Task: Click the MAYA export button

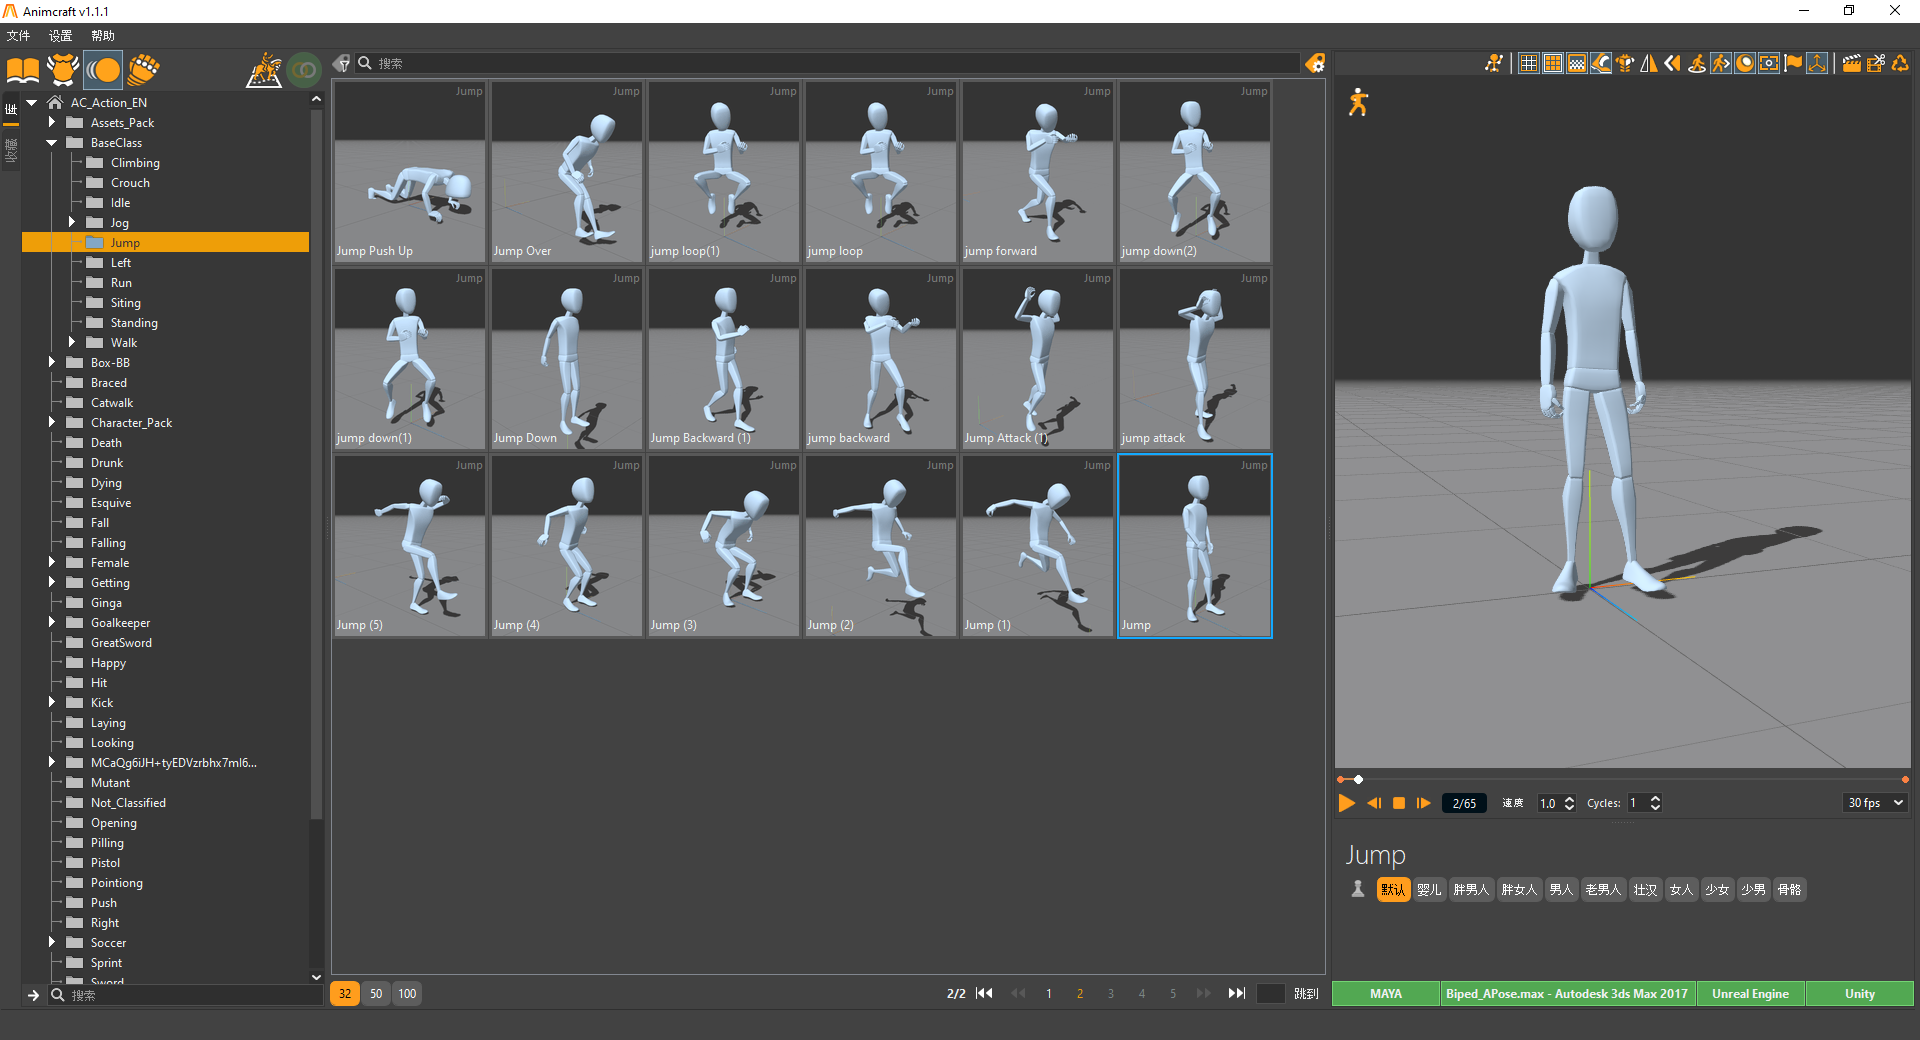Action: (x=1386, y=994)
